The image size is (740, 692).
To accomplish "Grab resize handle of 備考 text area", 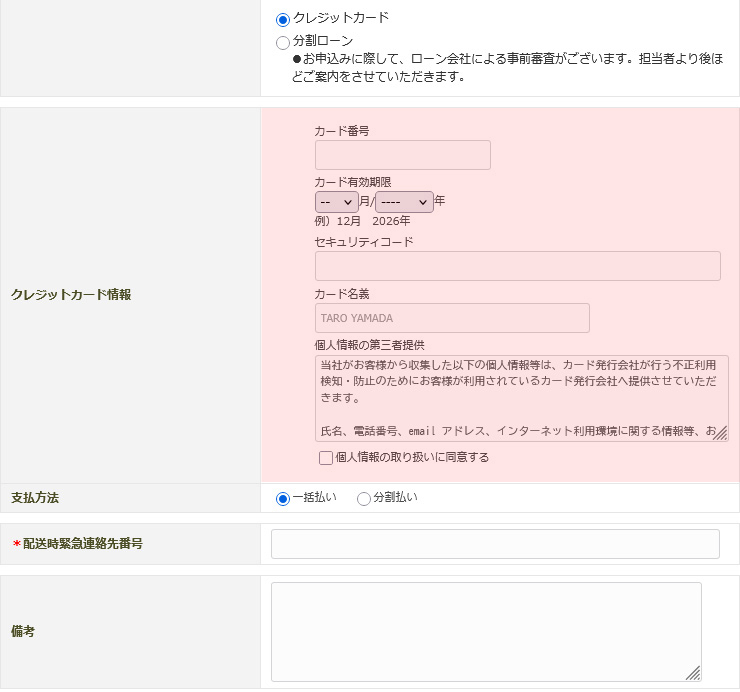I will (694, 674).
